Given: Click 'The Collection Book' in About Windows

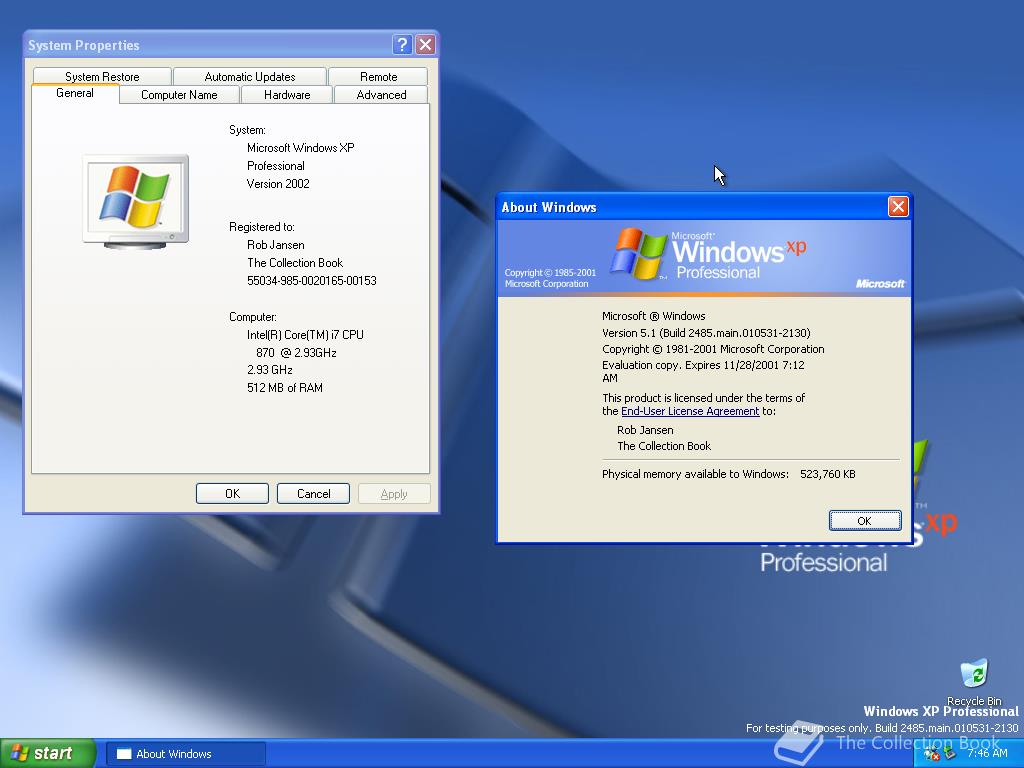Looking at the screenshot, I should pos(664,446).
